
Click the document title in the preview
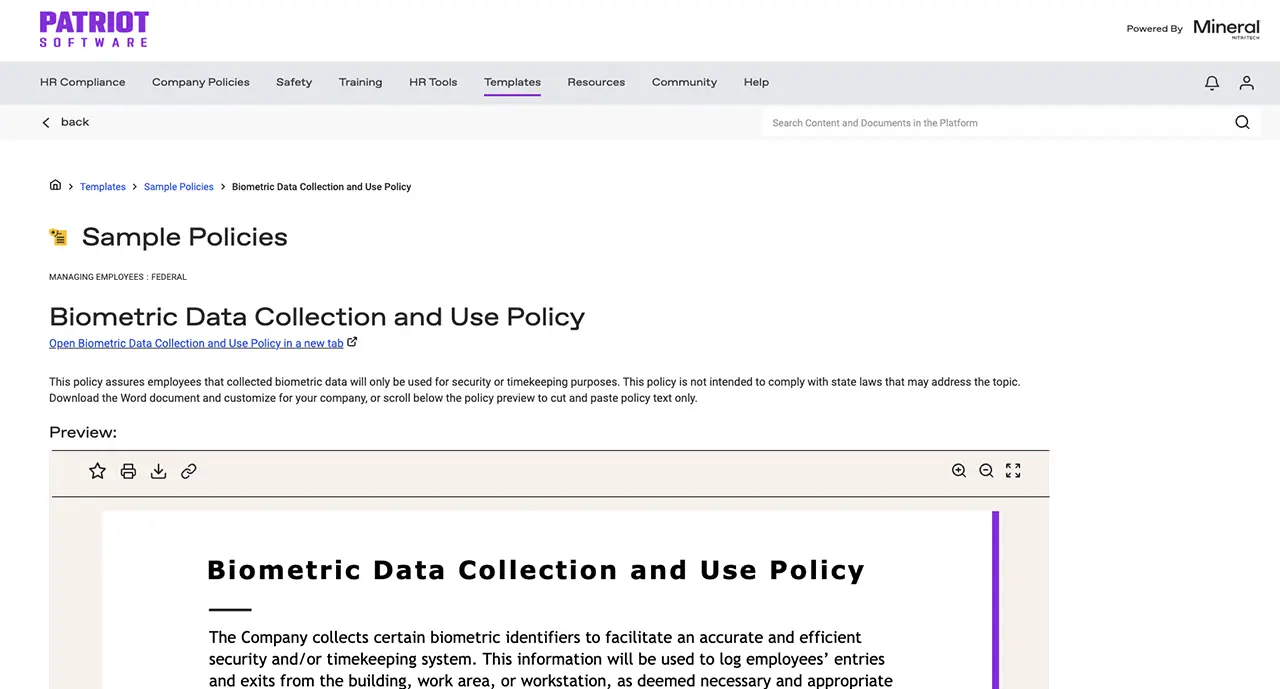pos(536,570)
